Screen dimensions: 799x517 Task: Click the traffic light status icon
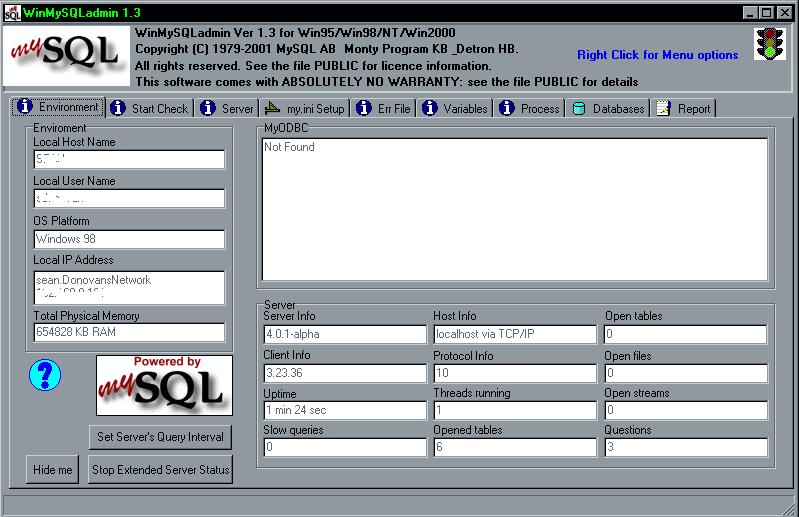769,44
